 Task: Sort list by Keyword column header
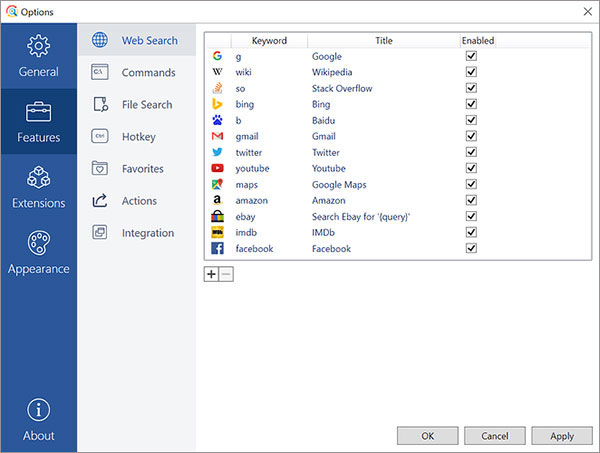pos(269,41)
